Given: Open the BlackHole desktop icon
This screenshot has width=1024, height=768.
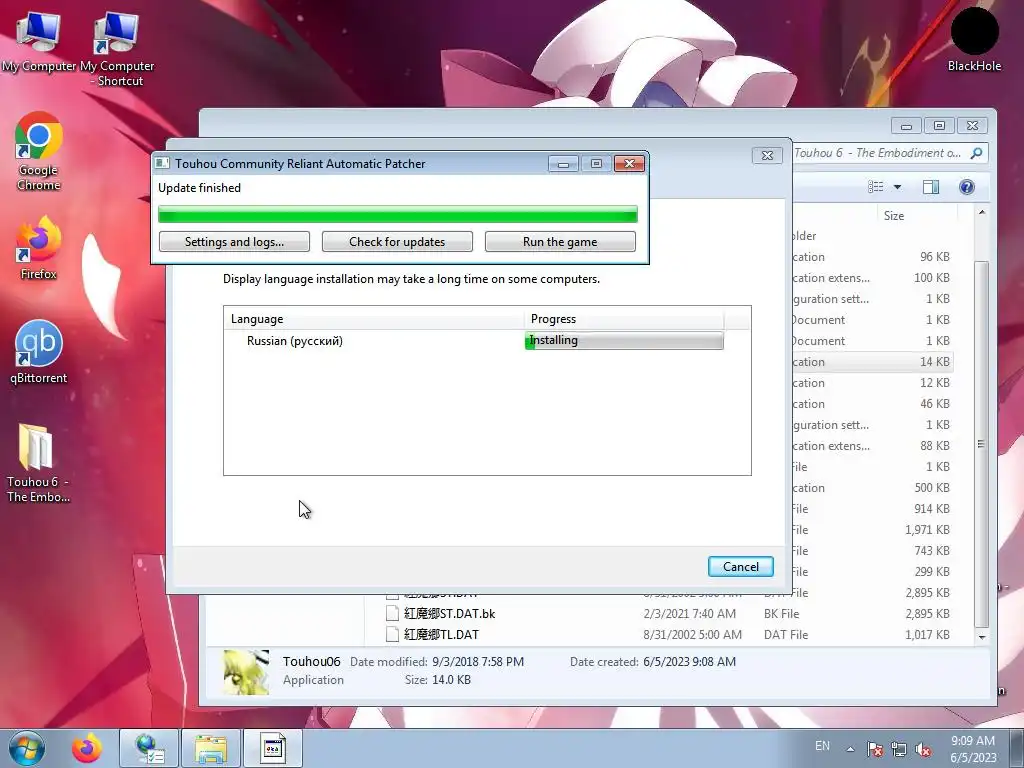Looking at the screenshot, I should point(974,40).
